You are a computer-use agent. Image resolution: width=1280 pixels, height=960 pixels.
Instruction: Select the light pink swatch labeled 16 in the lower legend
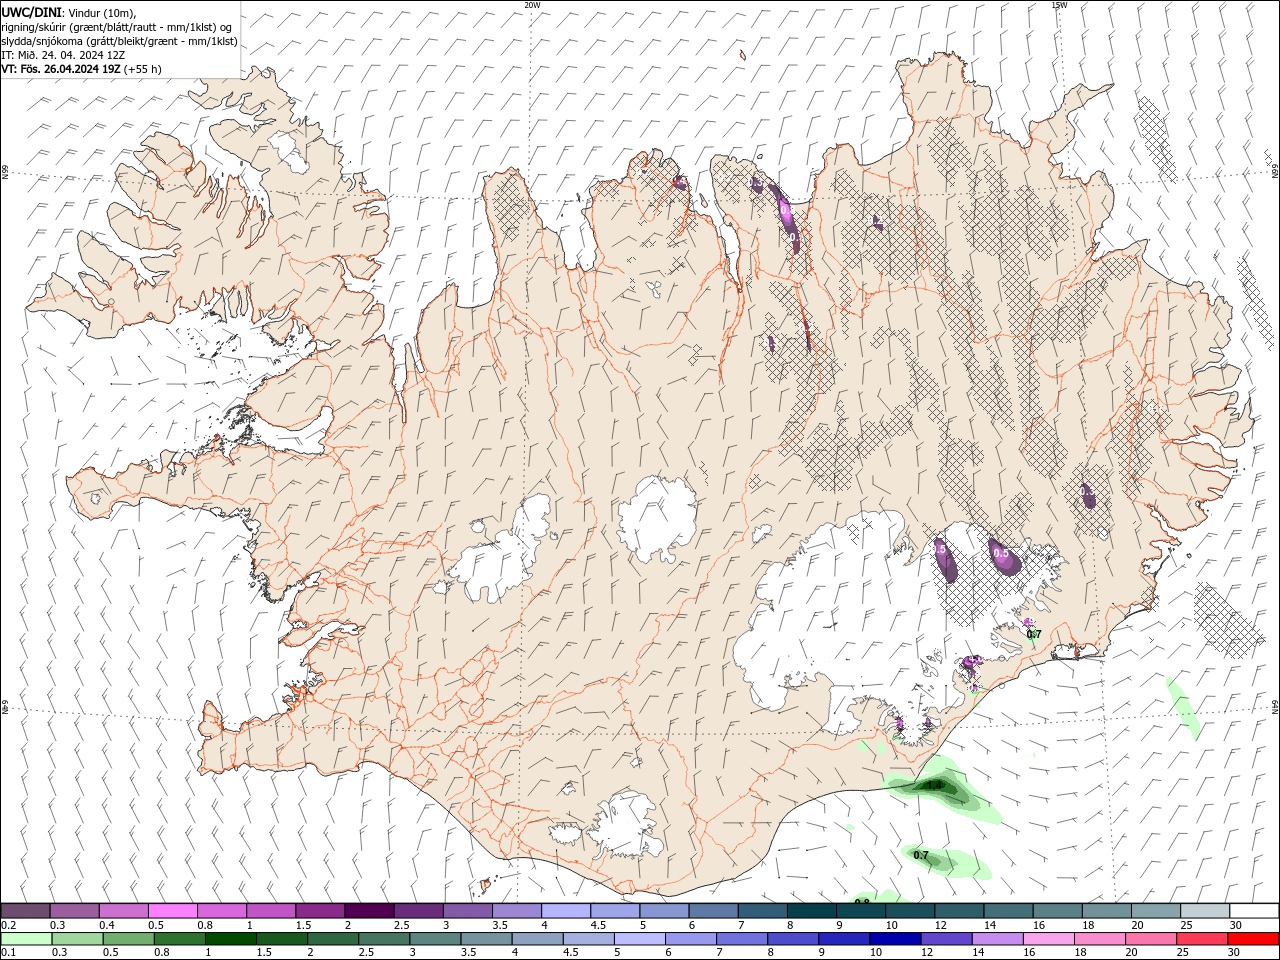(1048, 939)
